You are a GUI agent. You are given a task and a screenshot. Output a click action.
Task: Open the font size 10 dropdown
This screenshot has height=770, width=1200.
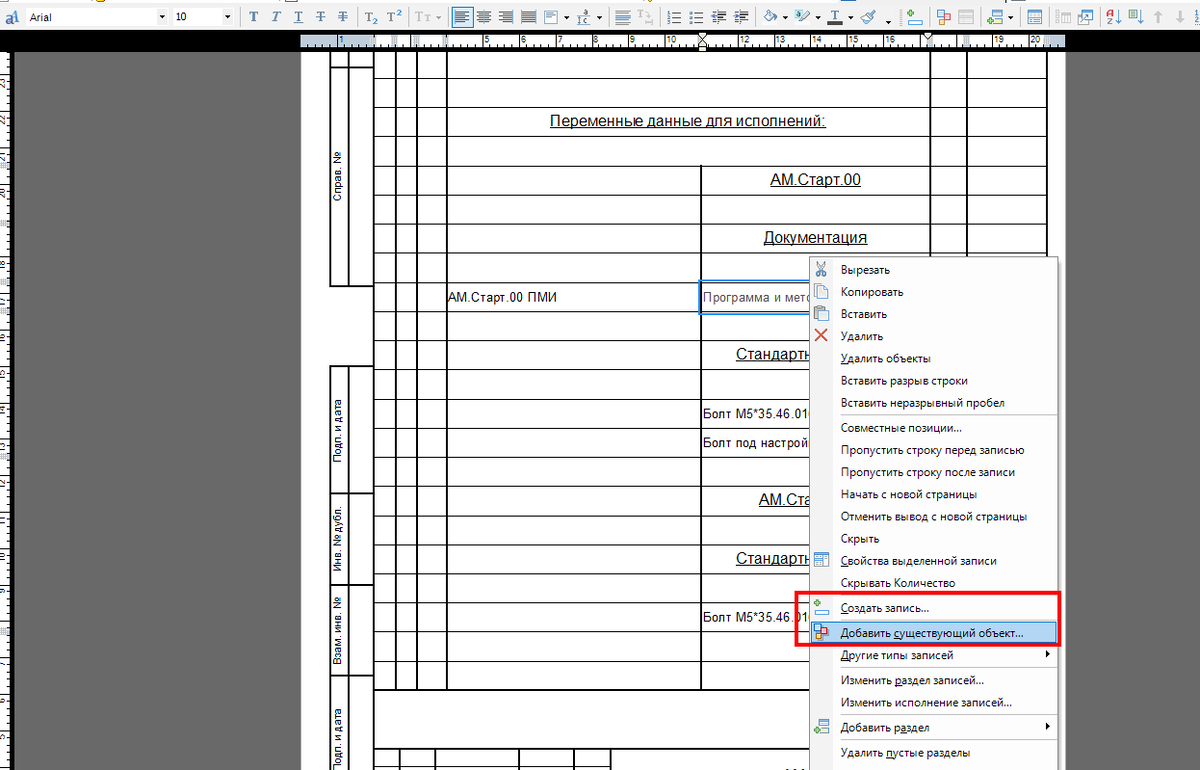[227, 17]
